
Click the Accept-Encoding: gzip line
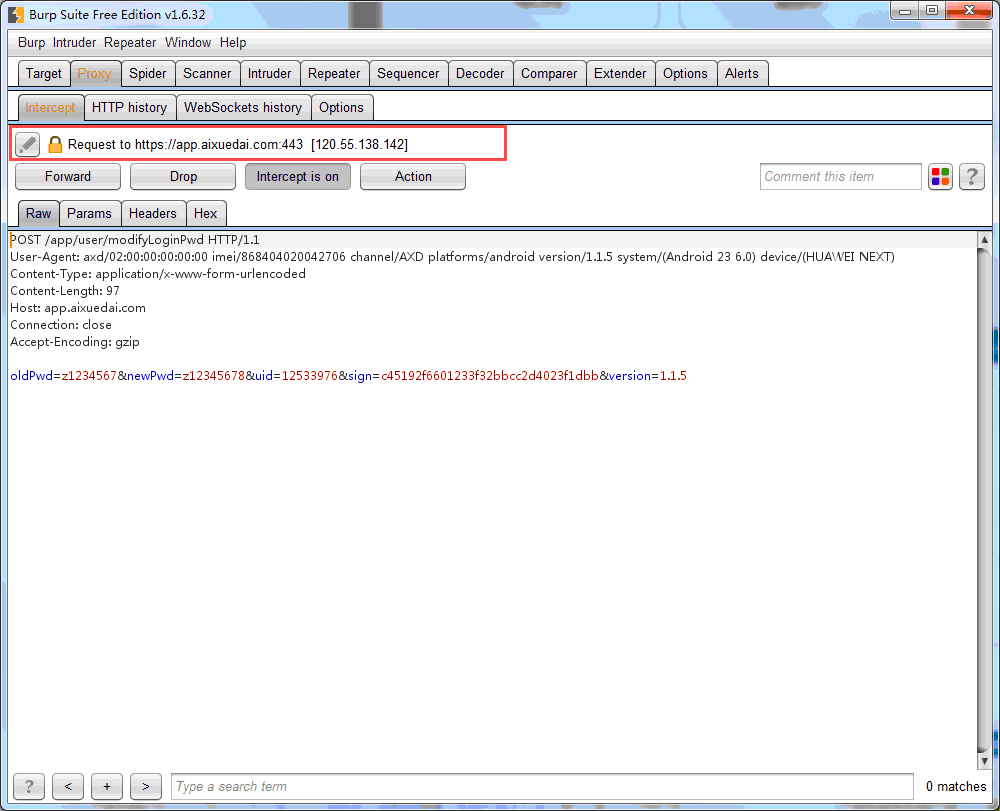click(x=75, y=342)
